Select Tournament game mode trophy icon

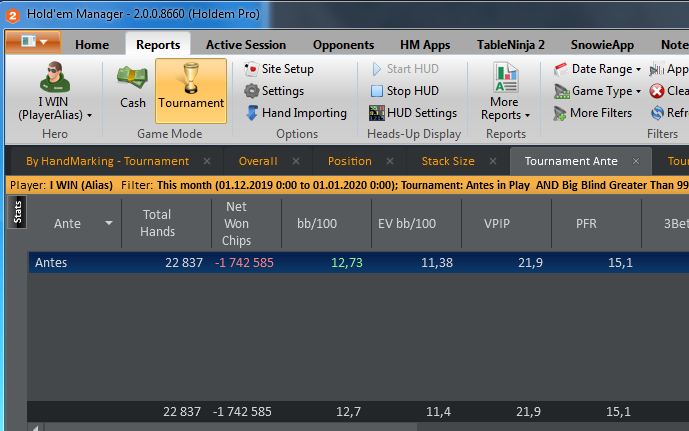[x=191, y=78]
